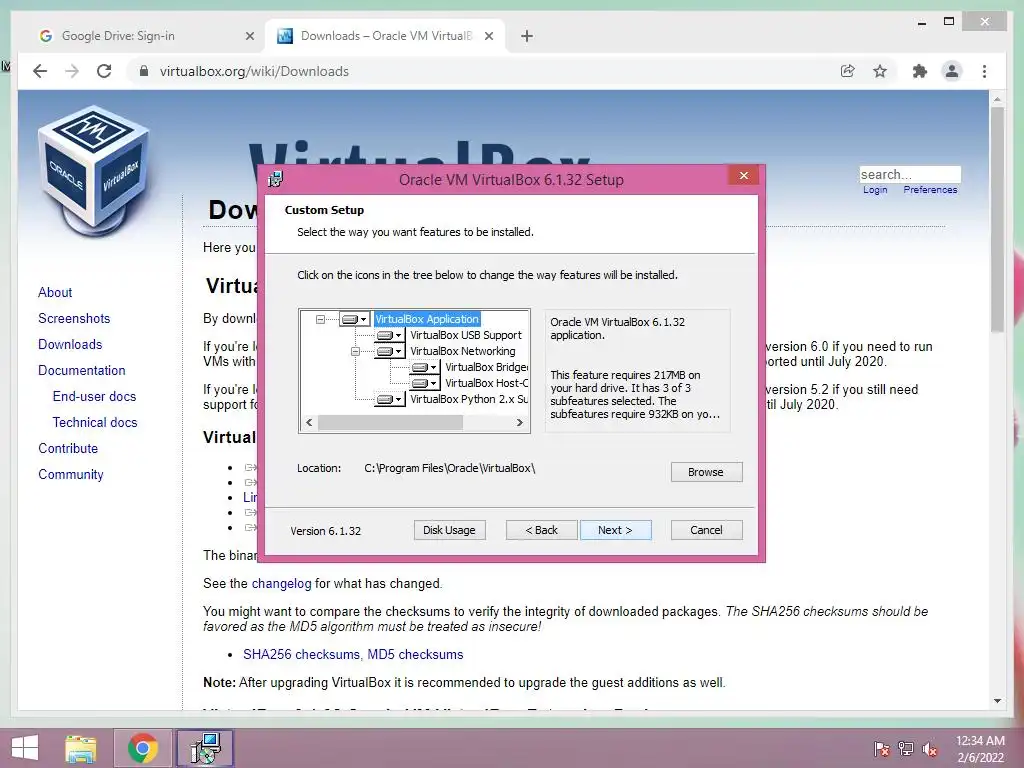Viewport: 1024px width, 768px height.
Task: Open About in site sidebar
Action: pyautogui.click(x=55, y=293)
